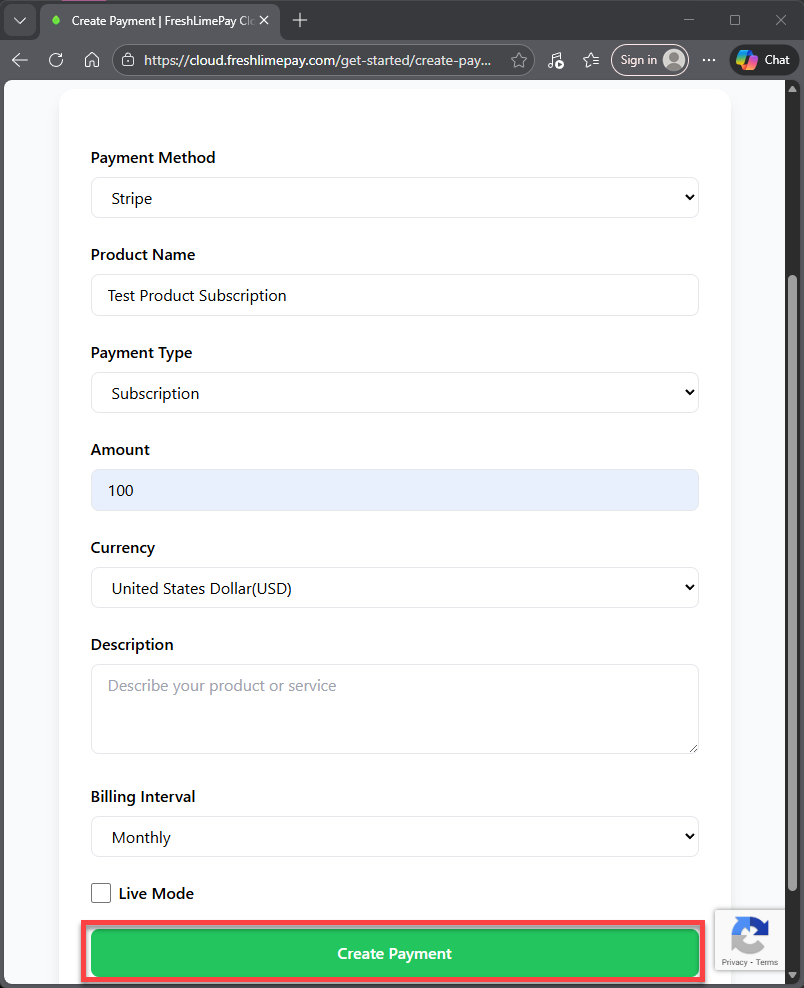The width and height of the screenshot is (804, 988).
Task: Enable the Live Mode checkbox
Action: [x=101, y=893]
